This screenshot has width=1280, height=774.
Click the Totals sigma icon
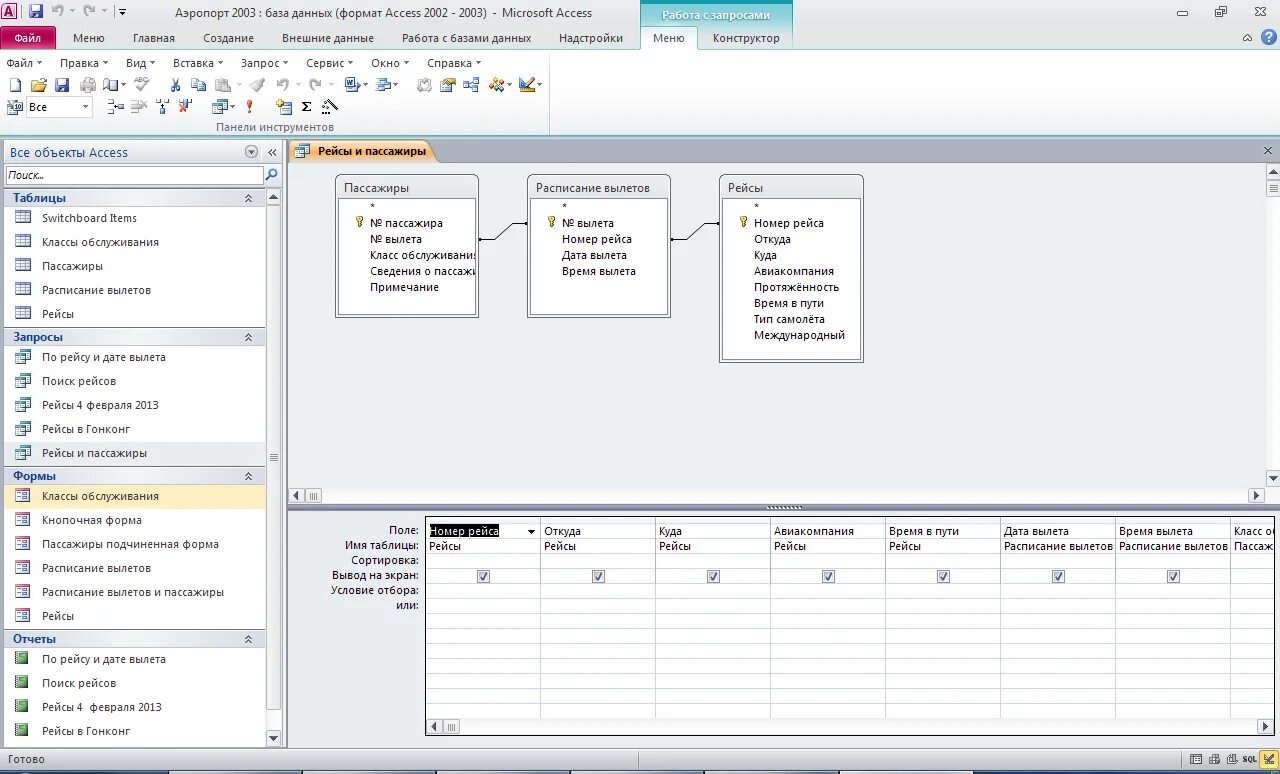click(x=306, y=107)
